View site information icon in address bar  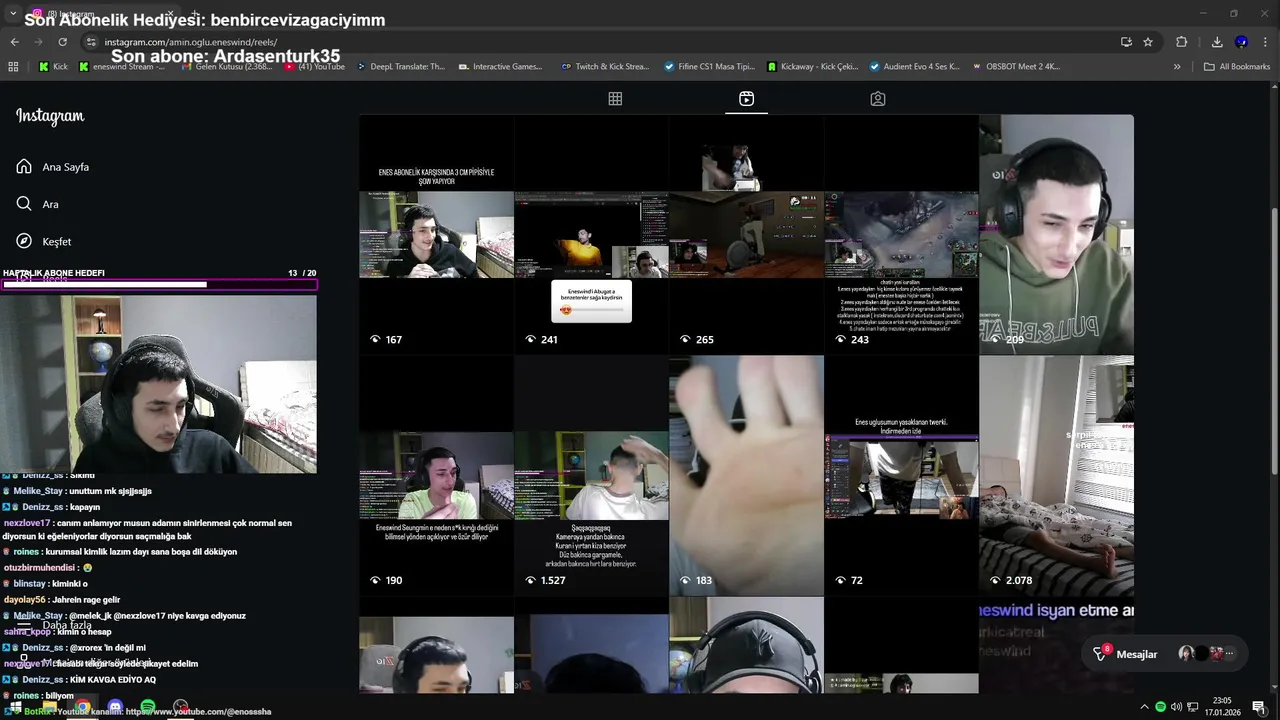[x=91, y=42]
